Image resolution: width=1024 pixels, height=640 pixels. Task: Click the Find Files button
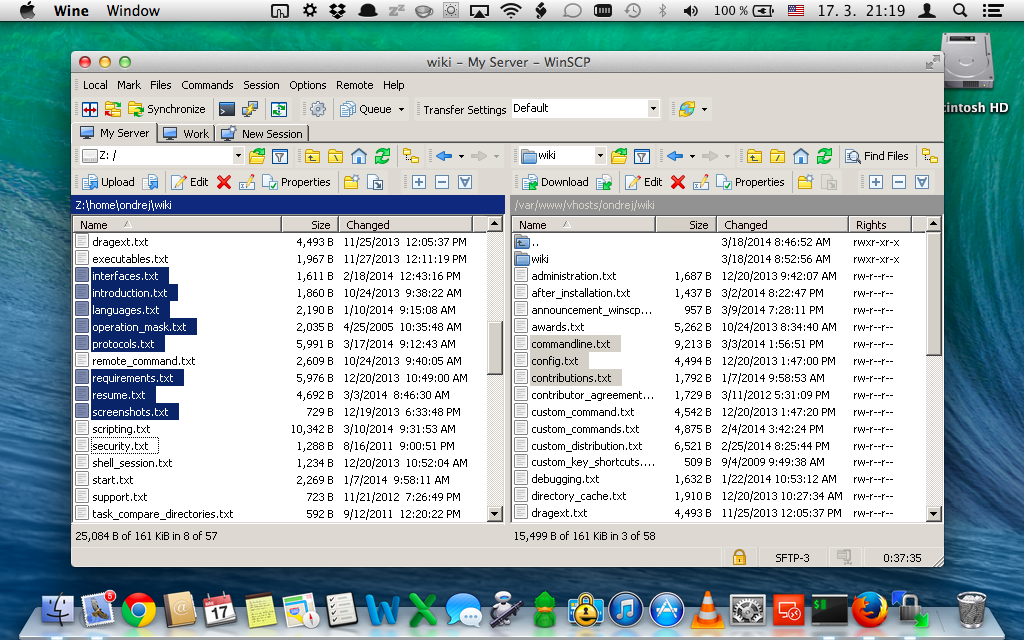pyautogui.click(x=877, y=156)
